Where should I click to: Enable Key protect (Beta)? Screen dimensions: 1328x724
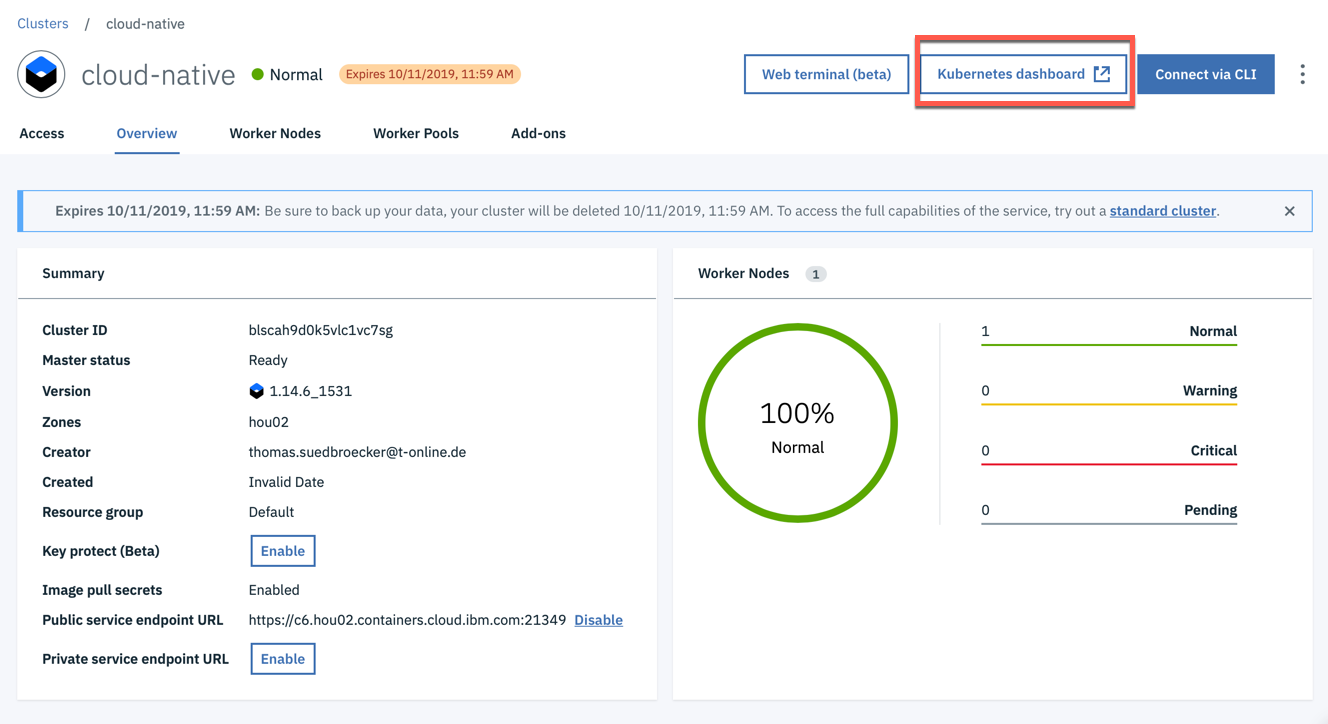[x=282, y=550]
